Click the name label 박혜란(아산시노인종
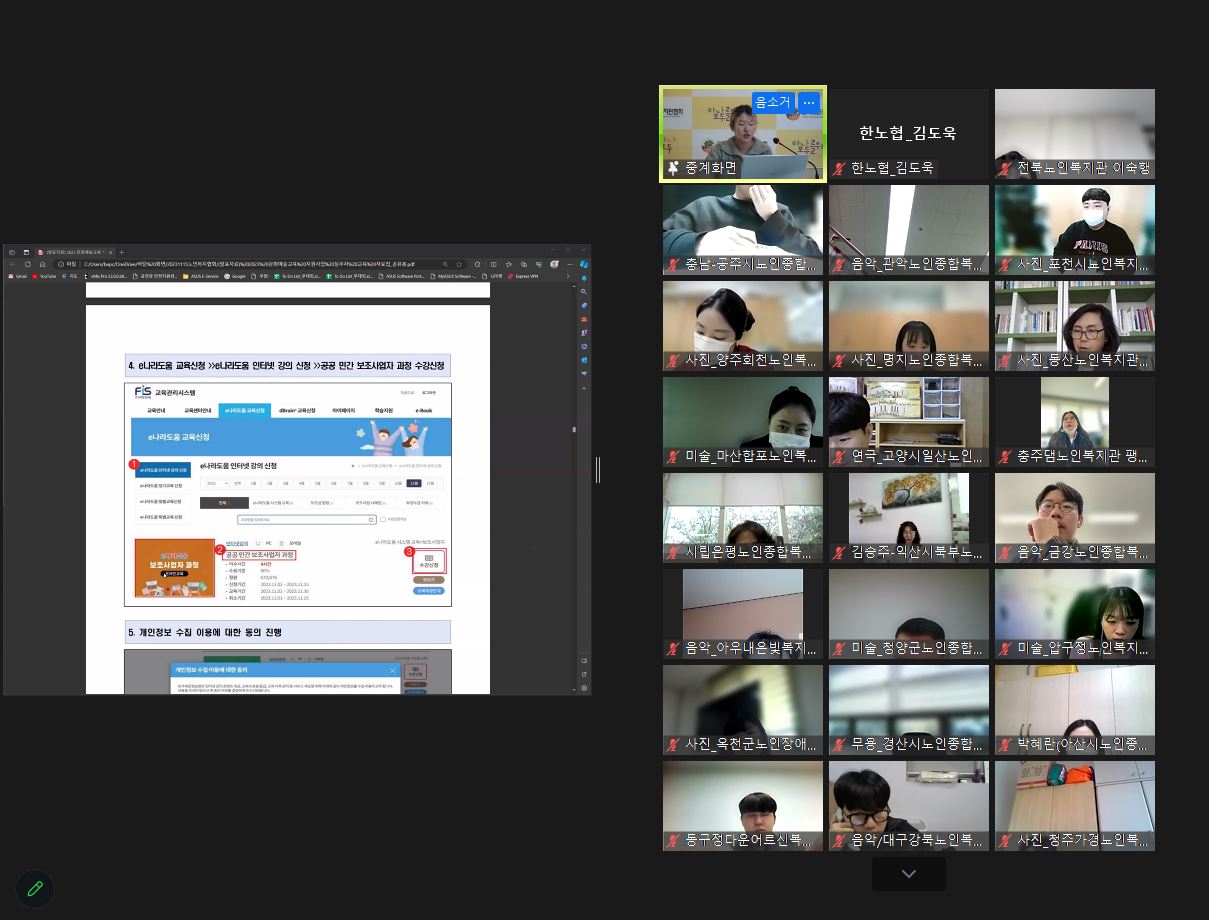Screen dimensions: 1209x920 point(1083,744)
